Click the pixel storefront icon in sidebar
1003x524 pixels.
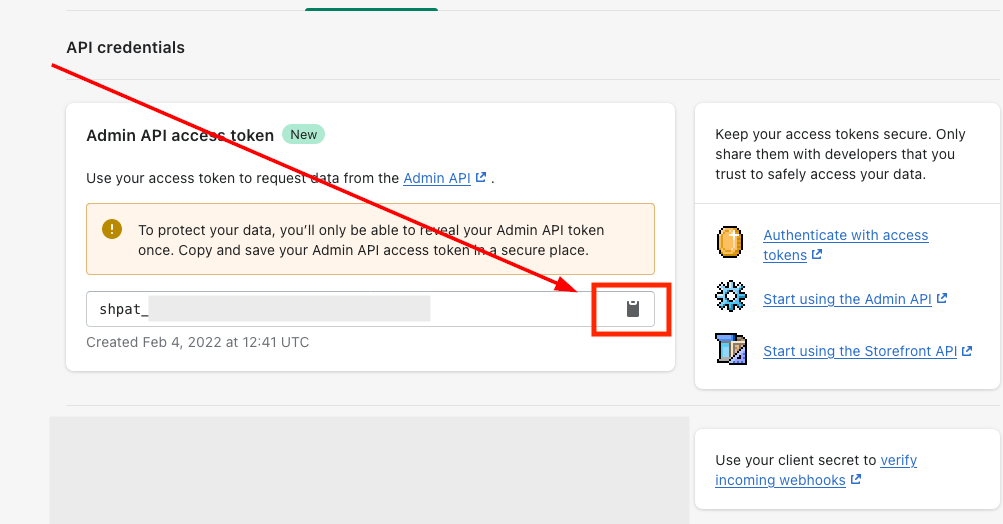pos(731,349)
